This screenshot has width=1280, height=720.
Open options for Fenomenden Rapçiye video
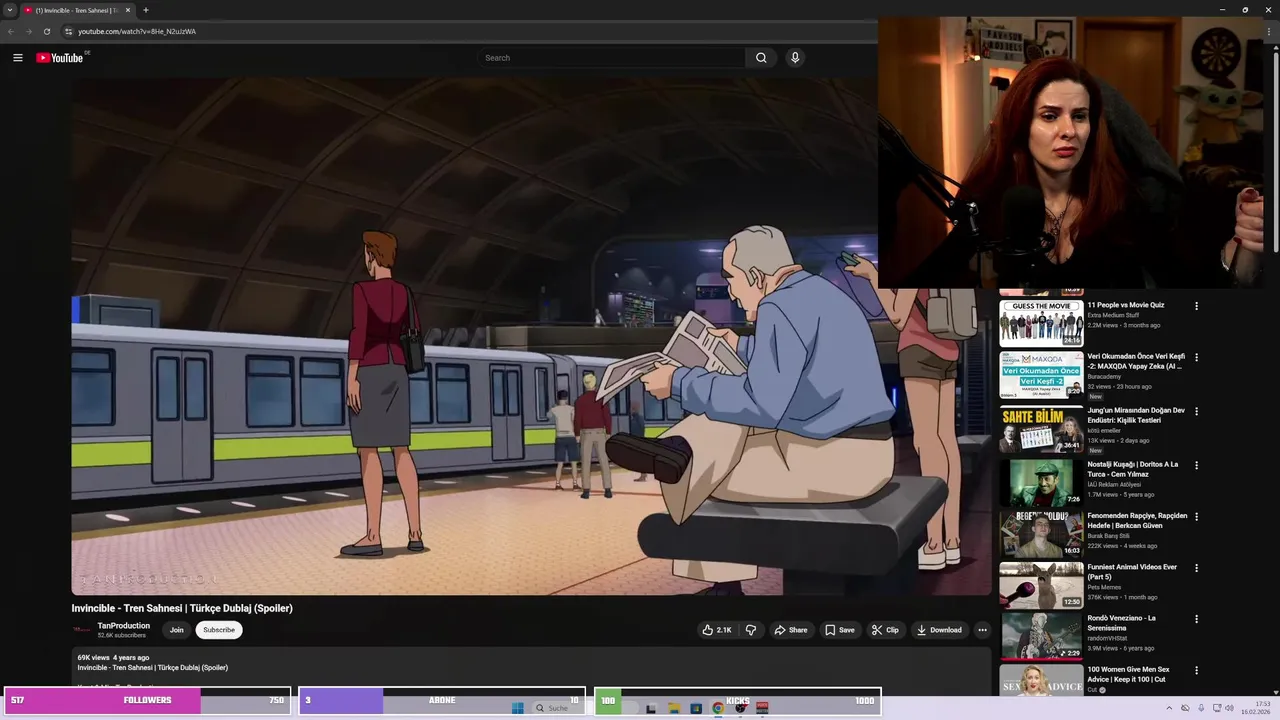click(x=1196, y=517)
